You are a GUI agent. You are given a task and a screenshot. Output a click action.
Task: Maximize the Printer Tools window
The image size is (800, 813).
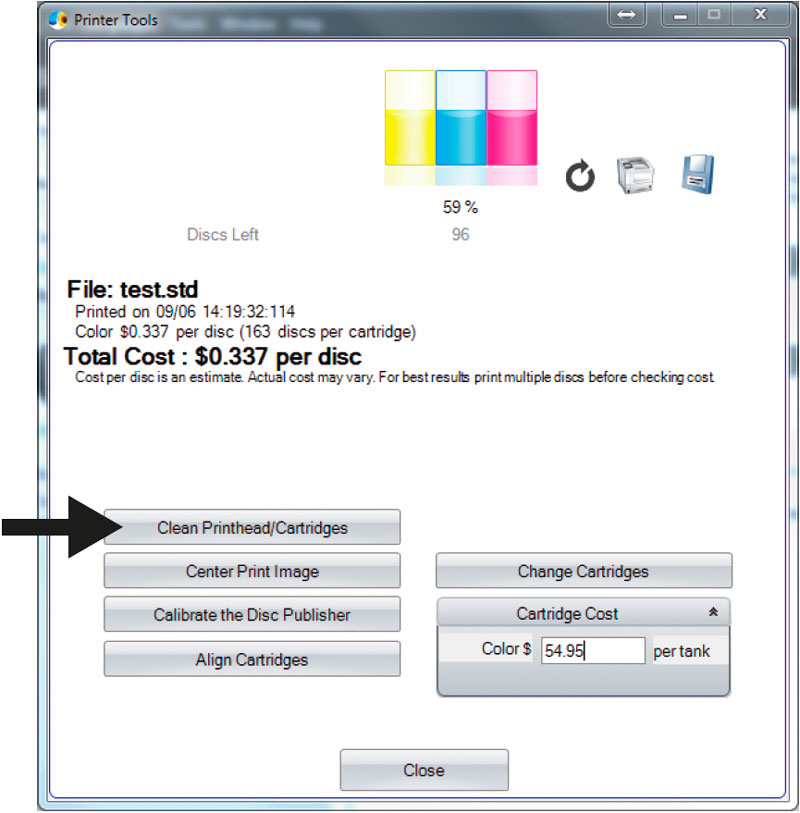point(714,15)
